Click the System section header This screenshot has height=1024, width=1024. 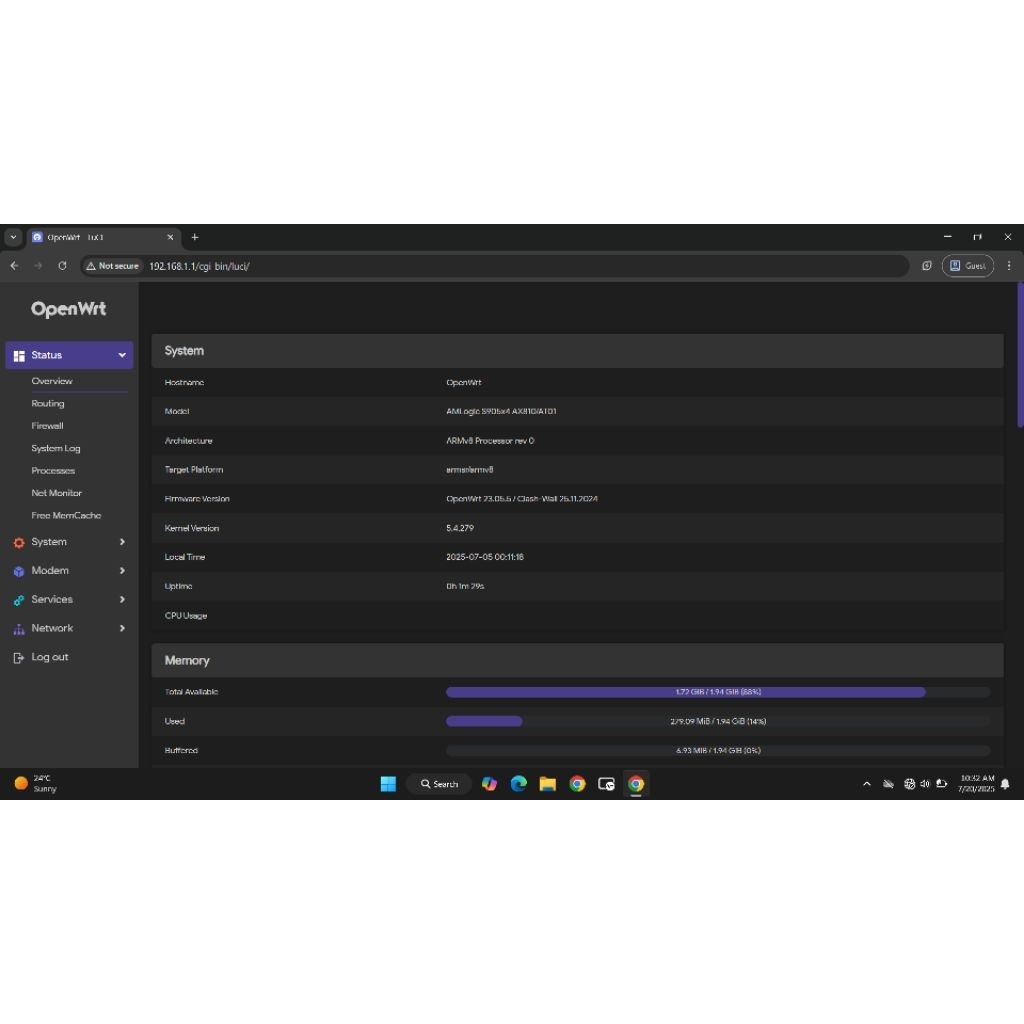[x=577, y=351]
